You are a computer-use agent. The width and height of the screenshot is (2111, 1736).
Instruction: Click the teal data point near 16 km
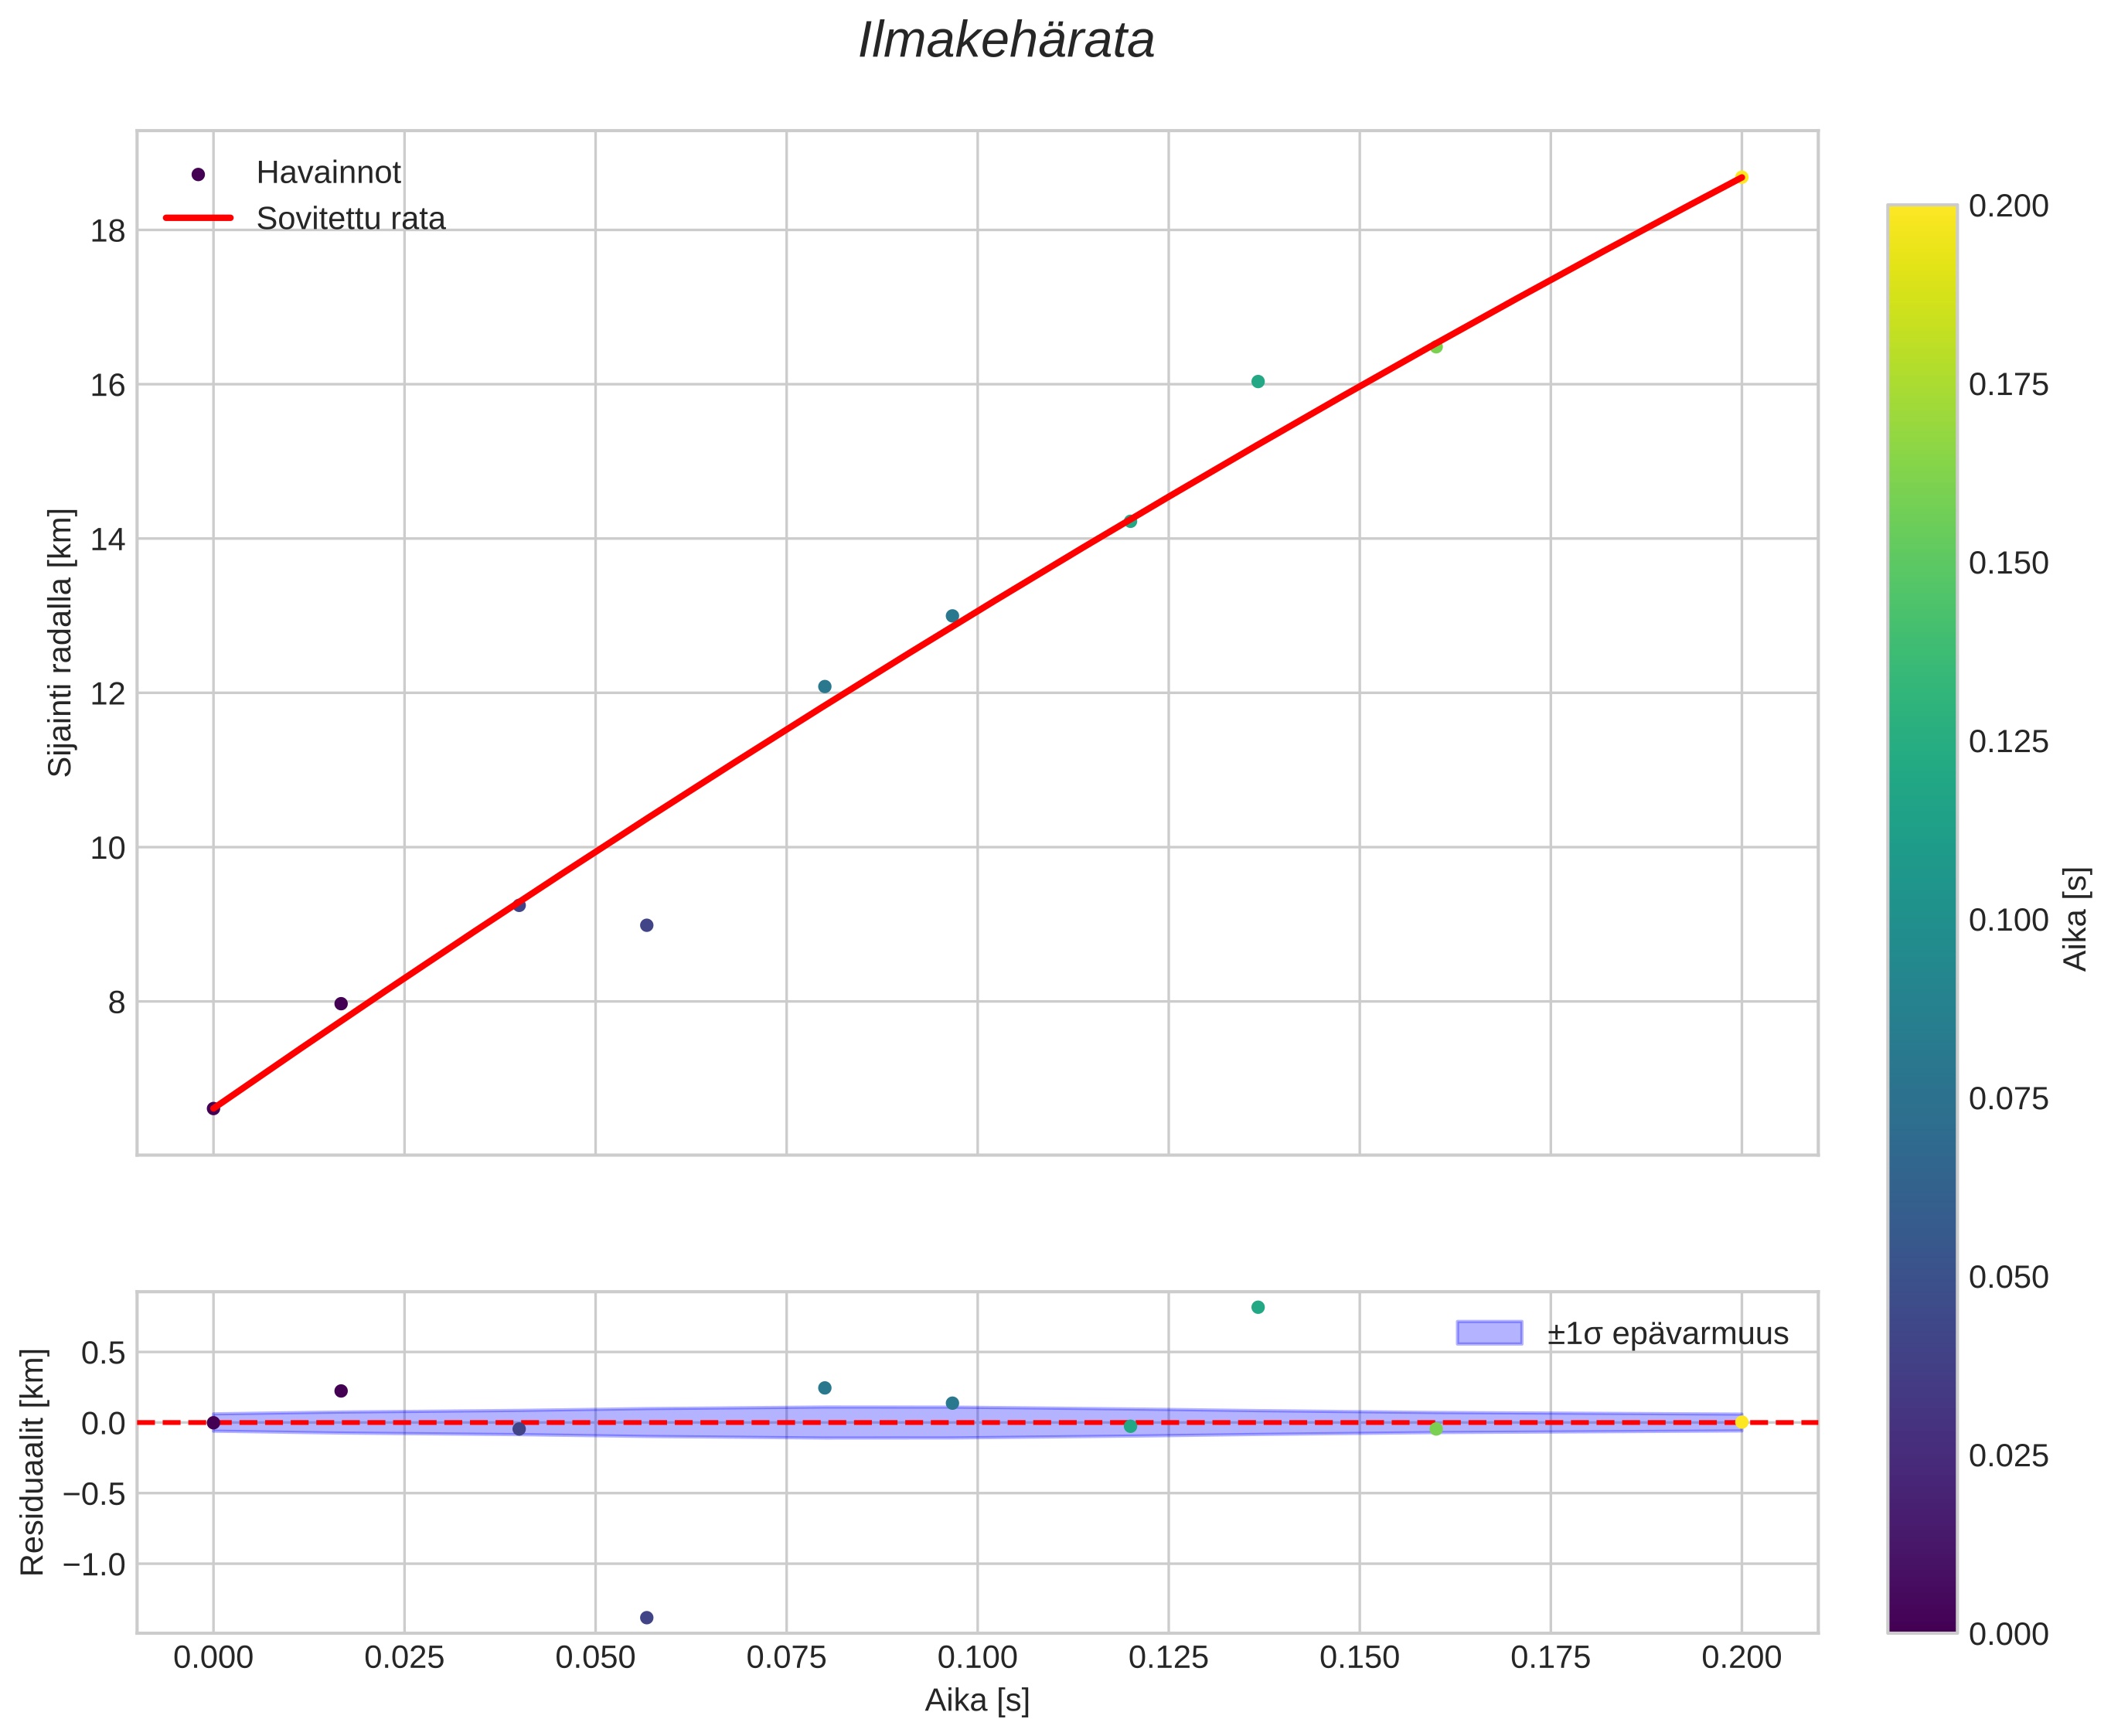(1258, 381)
